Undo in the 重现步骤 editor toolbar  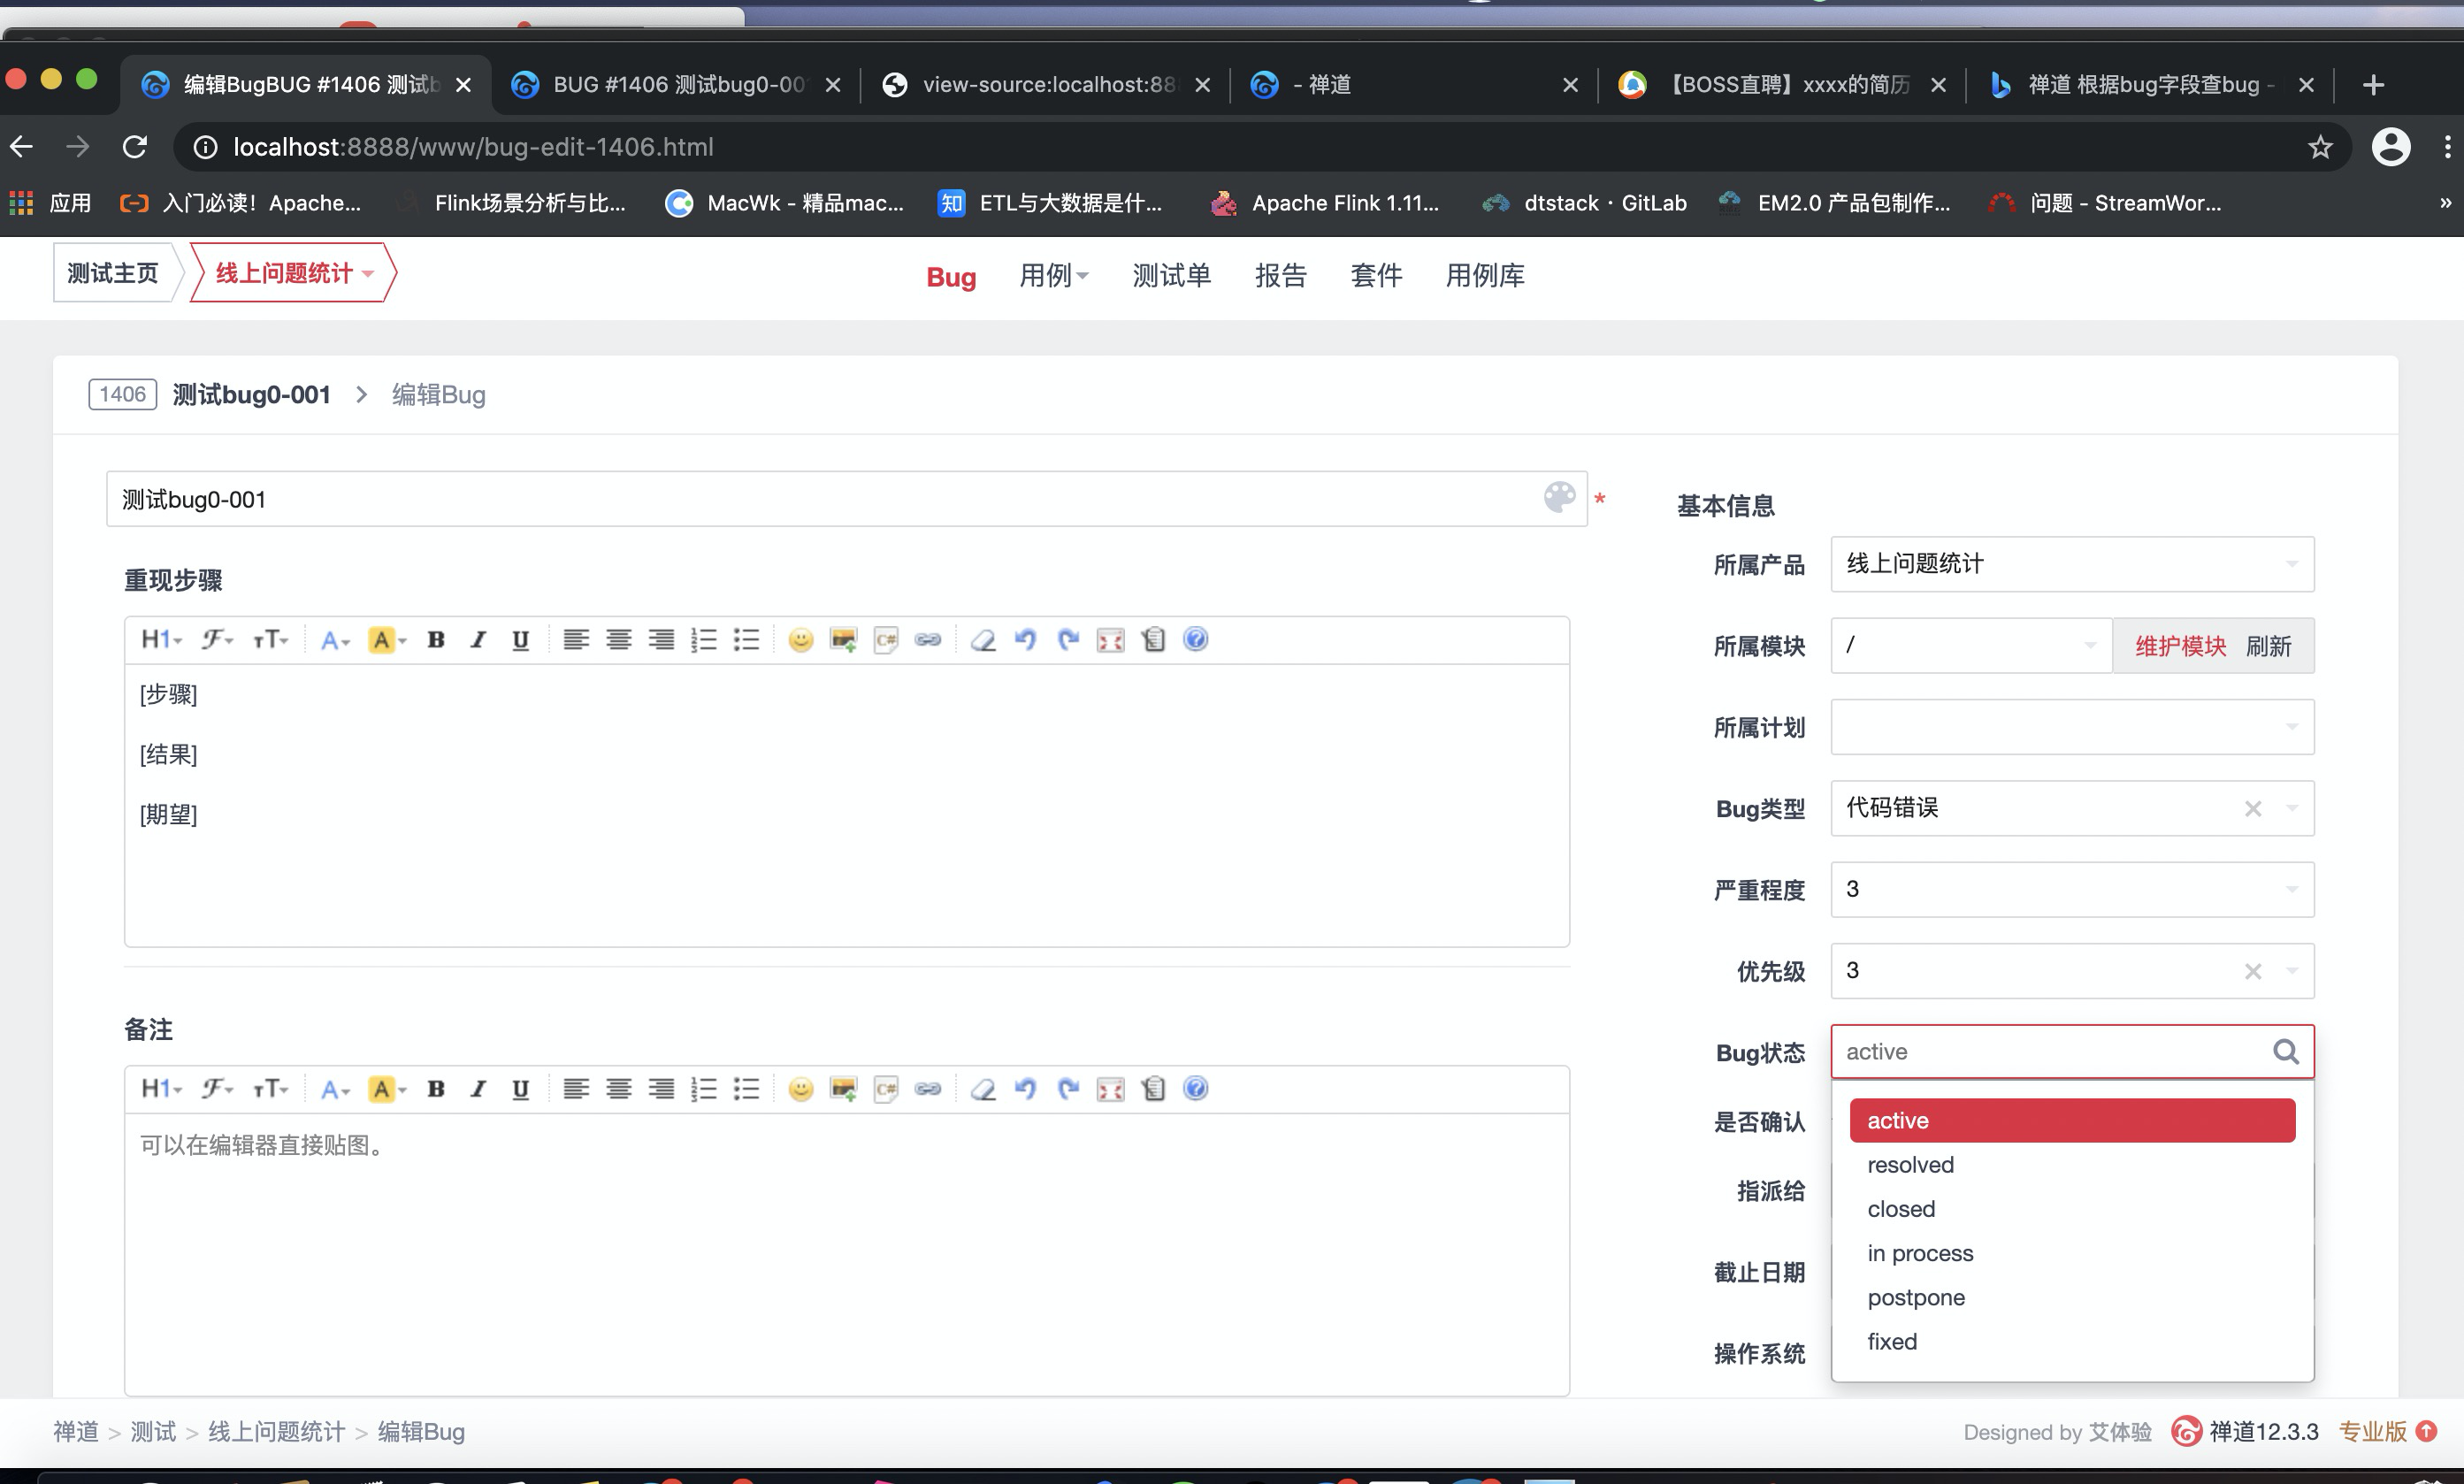(1025, 640)
